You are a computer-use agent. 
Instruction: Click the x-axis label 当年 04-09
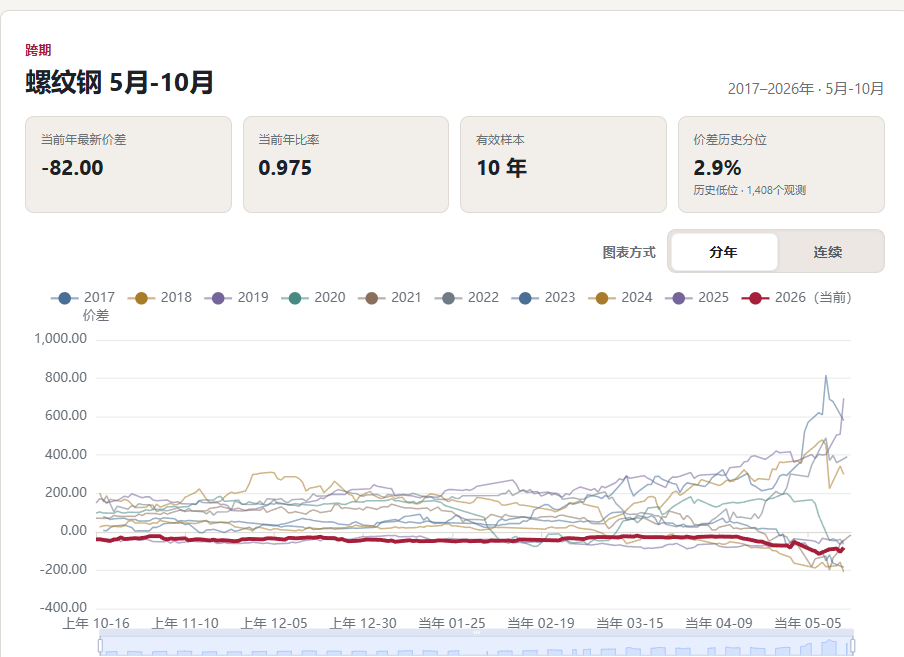click(x=719, y=624)
